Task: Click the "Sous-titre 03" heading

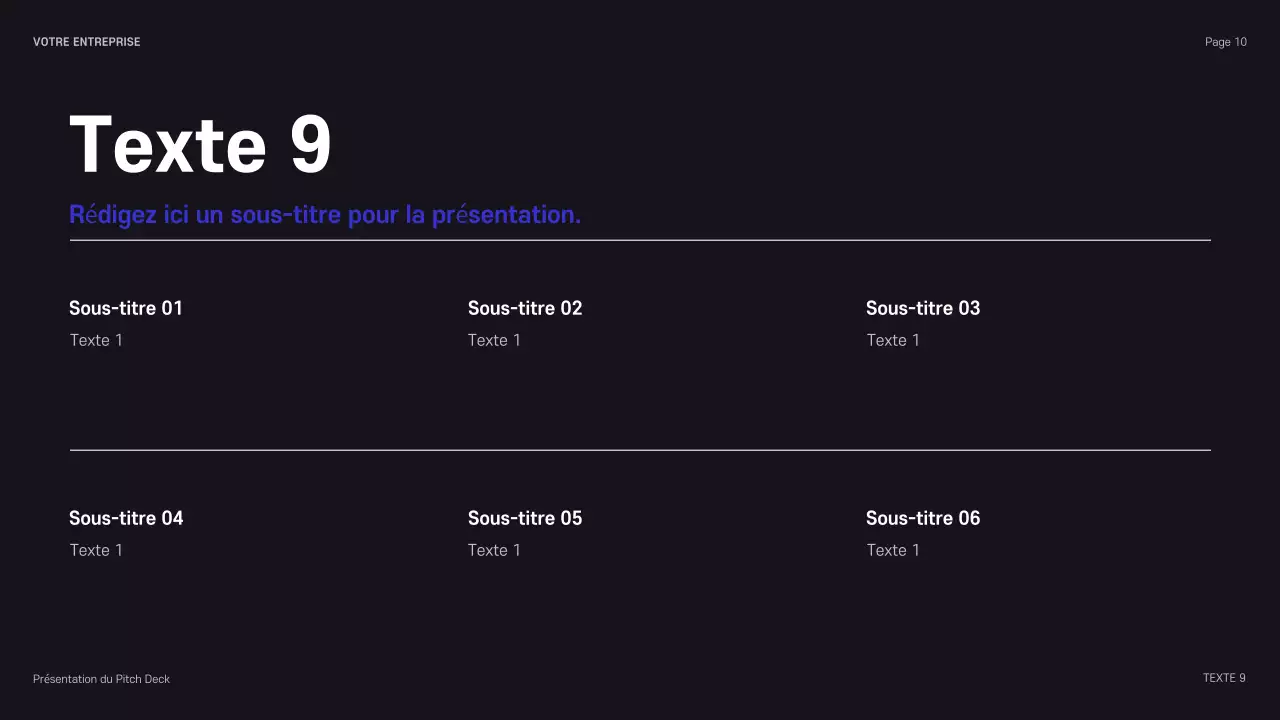Action: pyautogui.click(x=923, y=308)
